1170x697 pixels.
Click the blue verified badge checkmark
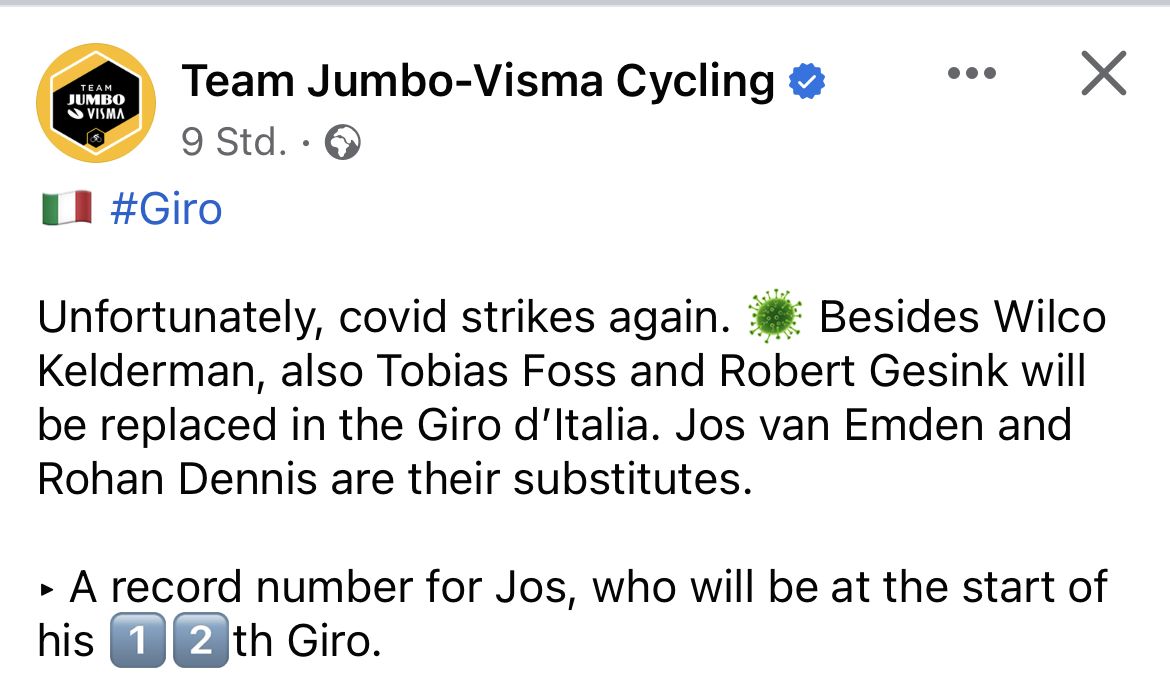[808, 83]
